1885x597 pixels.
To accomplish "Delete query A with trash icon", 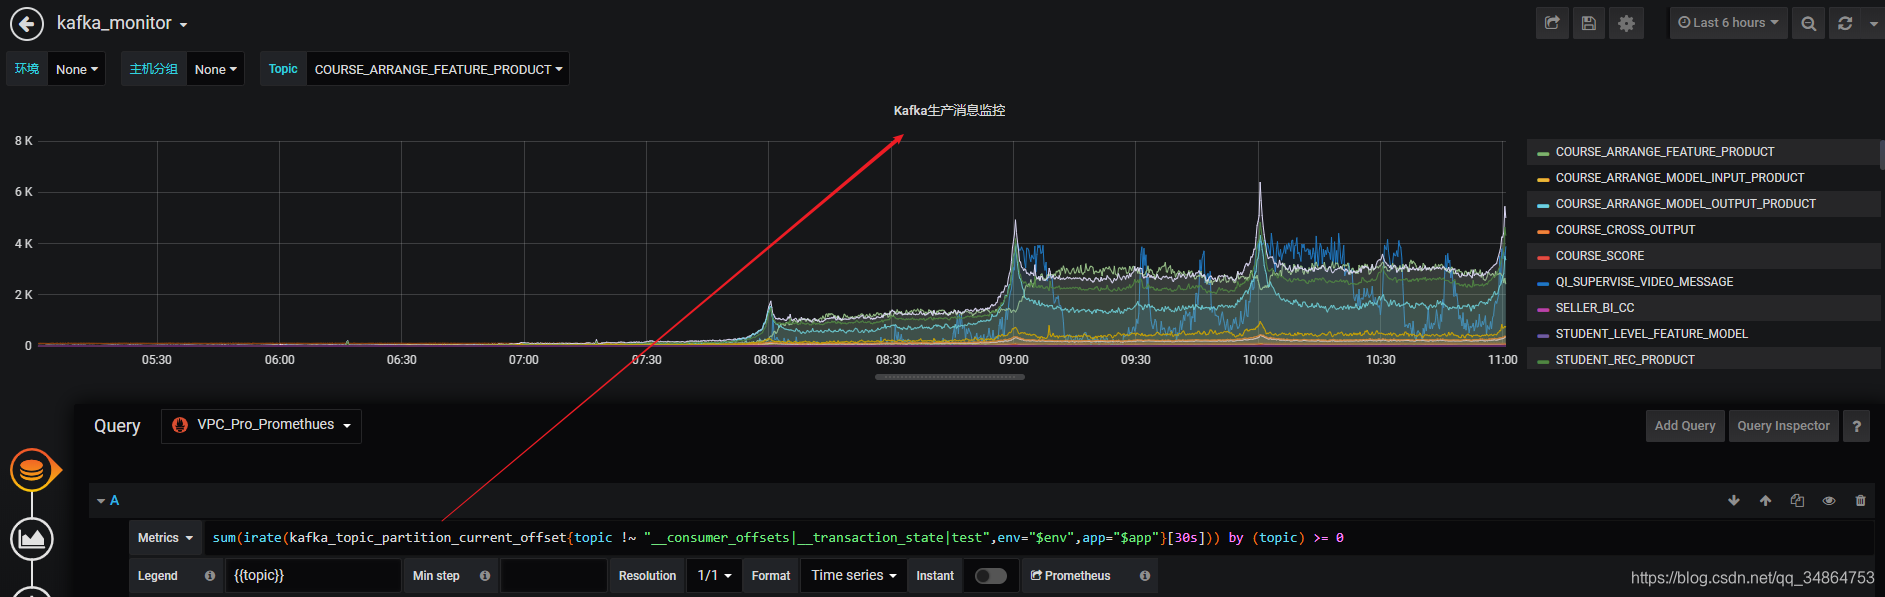I will tap(1860, 501).
